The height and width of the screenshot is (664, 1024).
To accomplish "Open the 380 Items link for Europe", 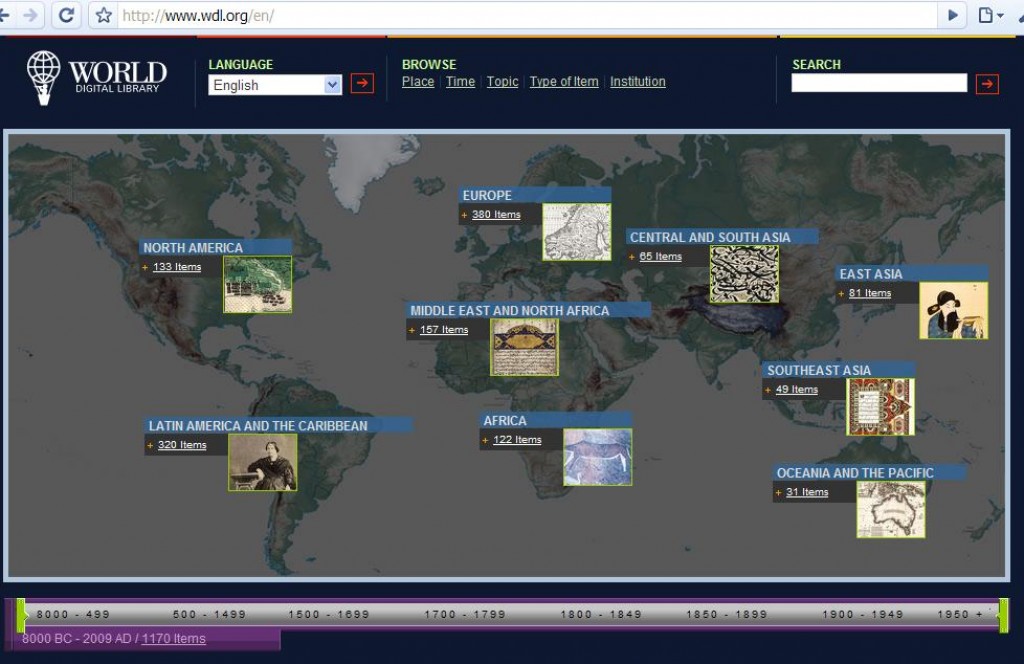I will click(x=498, y=214).
